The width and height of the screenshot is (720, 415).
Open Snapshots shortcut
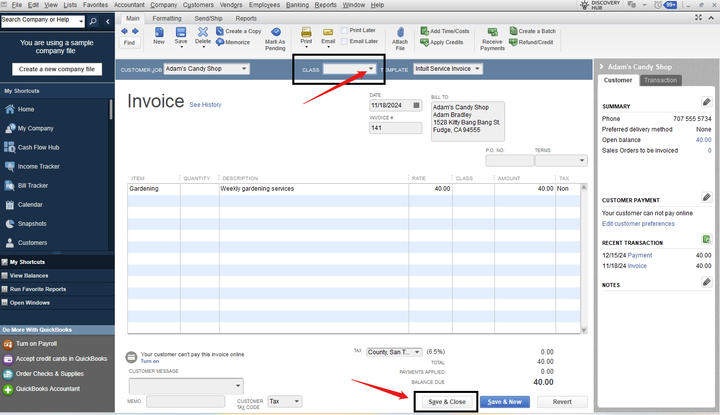[x=32, y=224]
